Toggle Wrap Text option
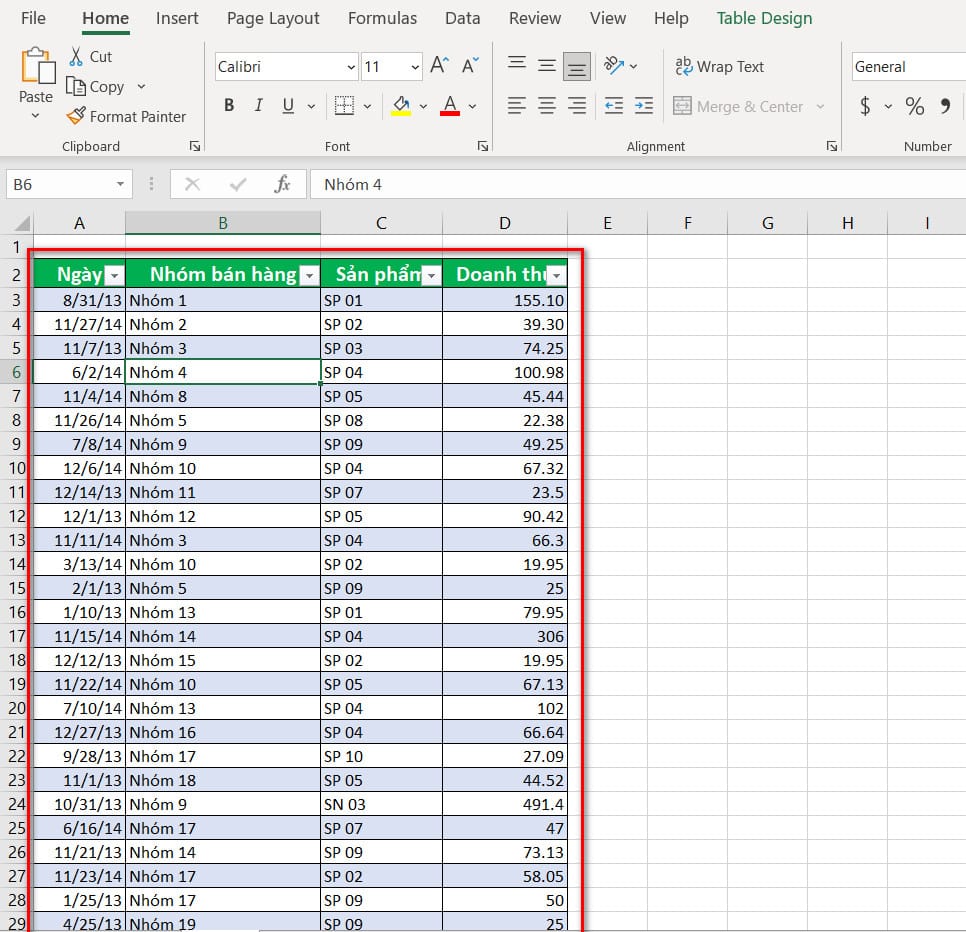966x932 pixels. (x=720, y=67)
